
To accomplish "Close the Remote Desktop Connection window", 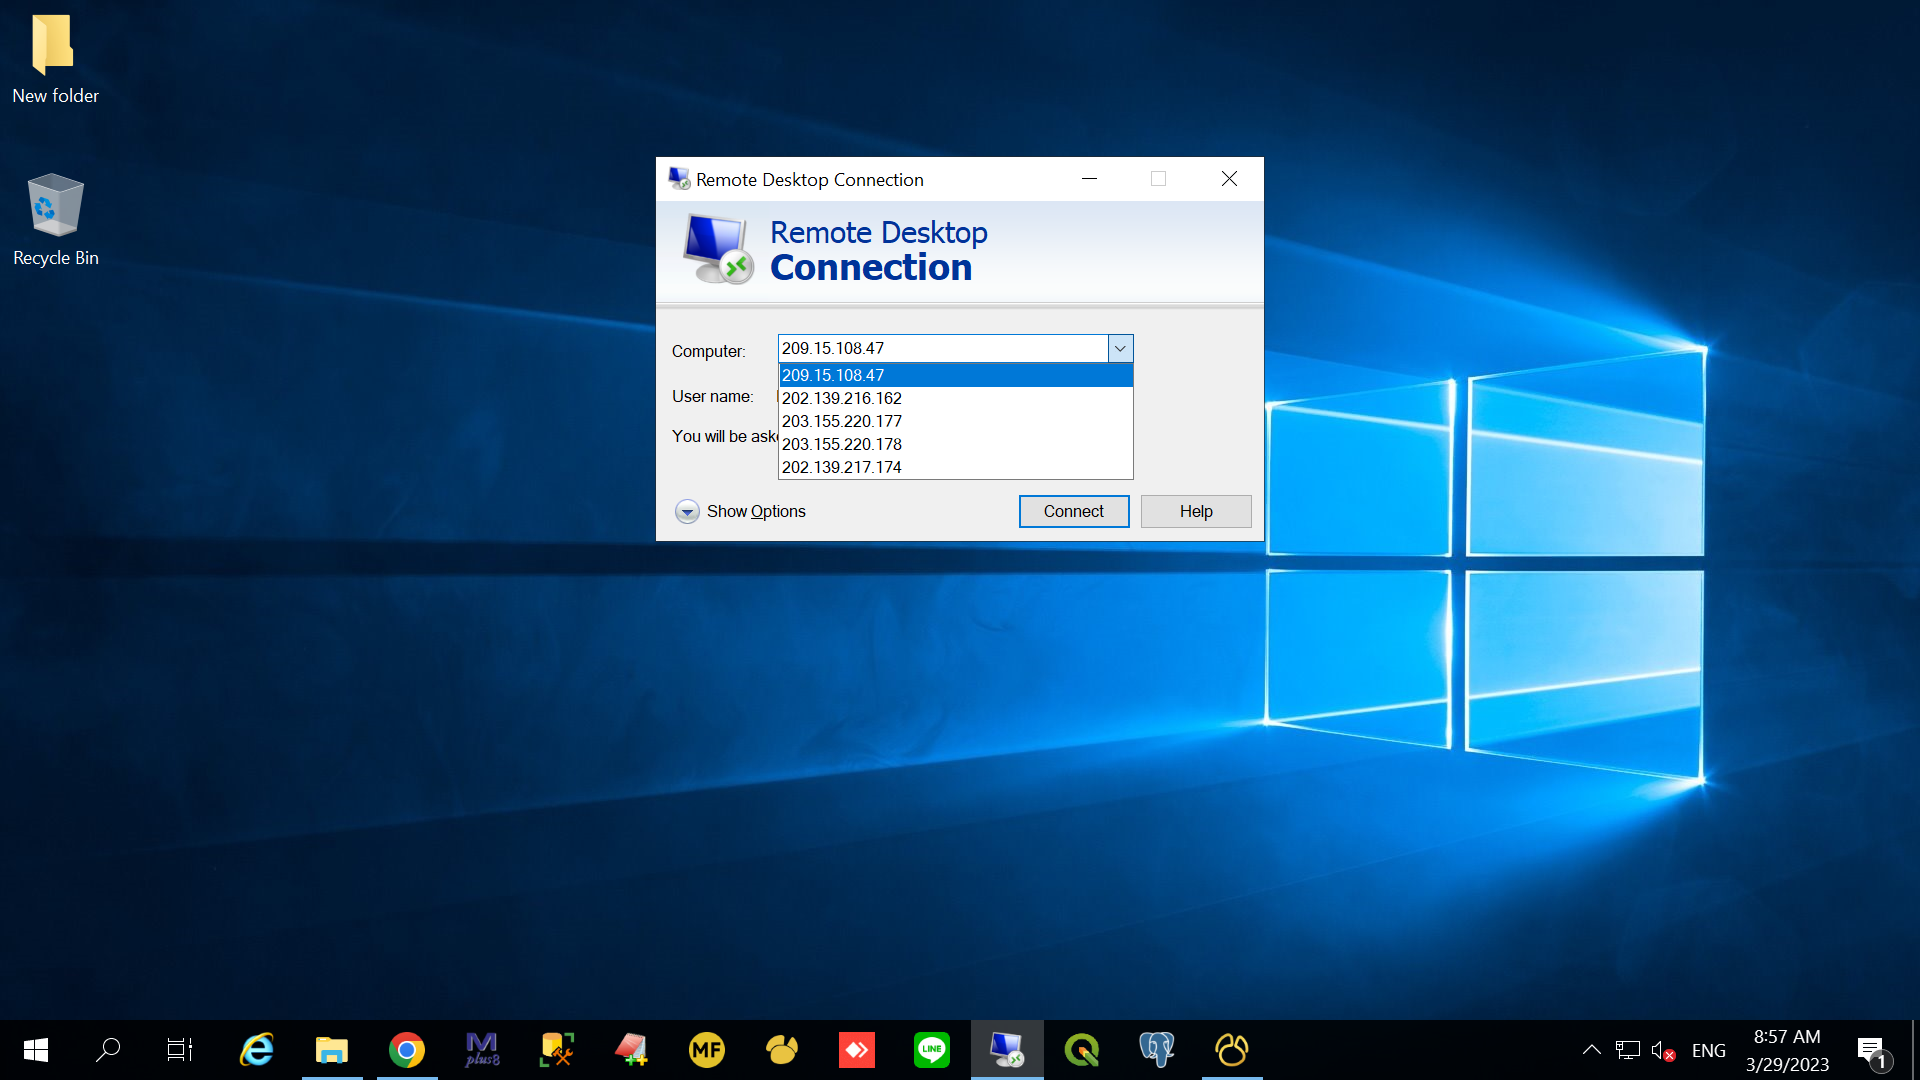I will (x=1229, y=179).
